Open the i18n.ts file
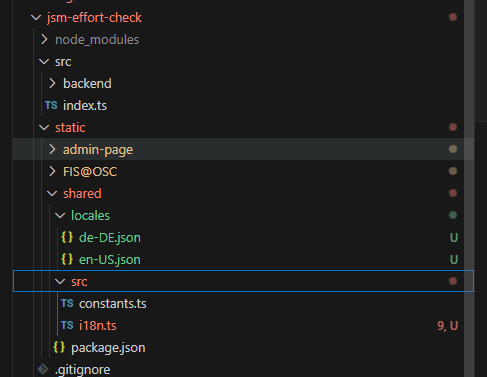The width and height of the screenshot is (487, 377). coord(98,326)
